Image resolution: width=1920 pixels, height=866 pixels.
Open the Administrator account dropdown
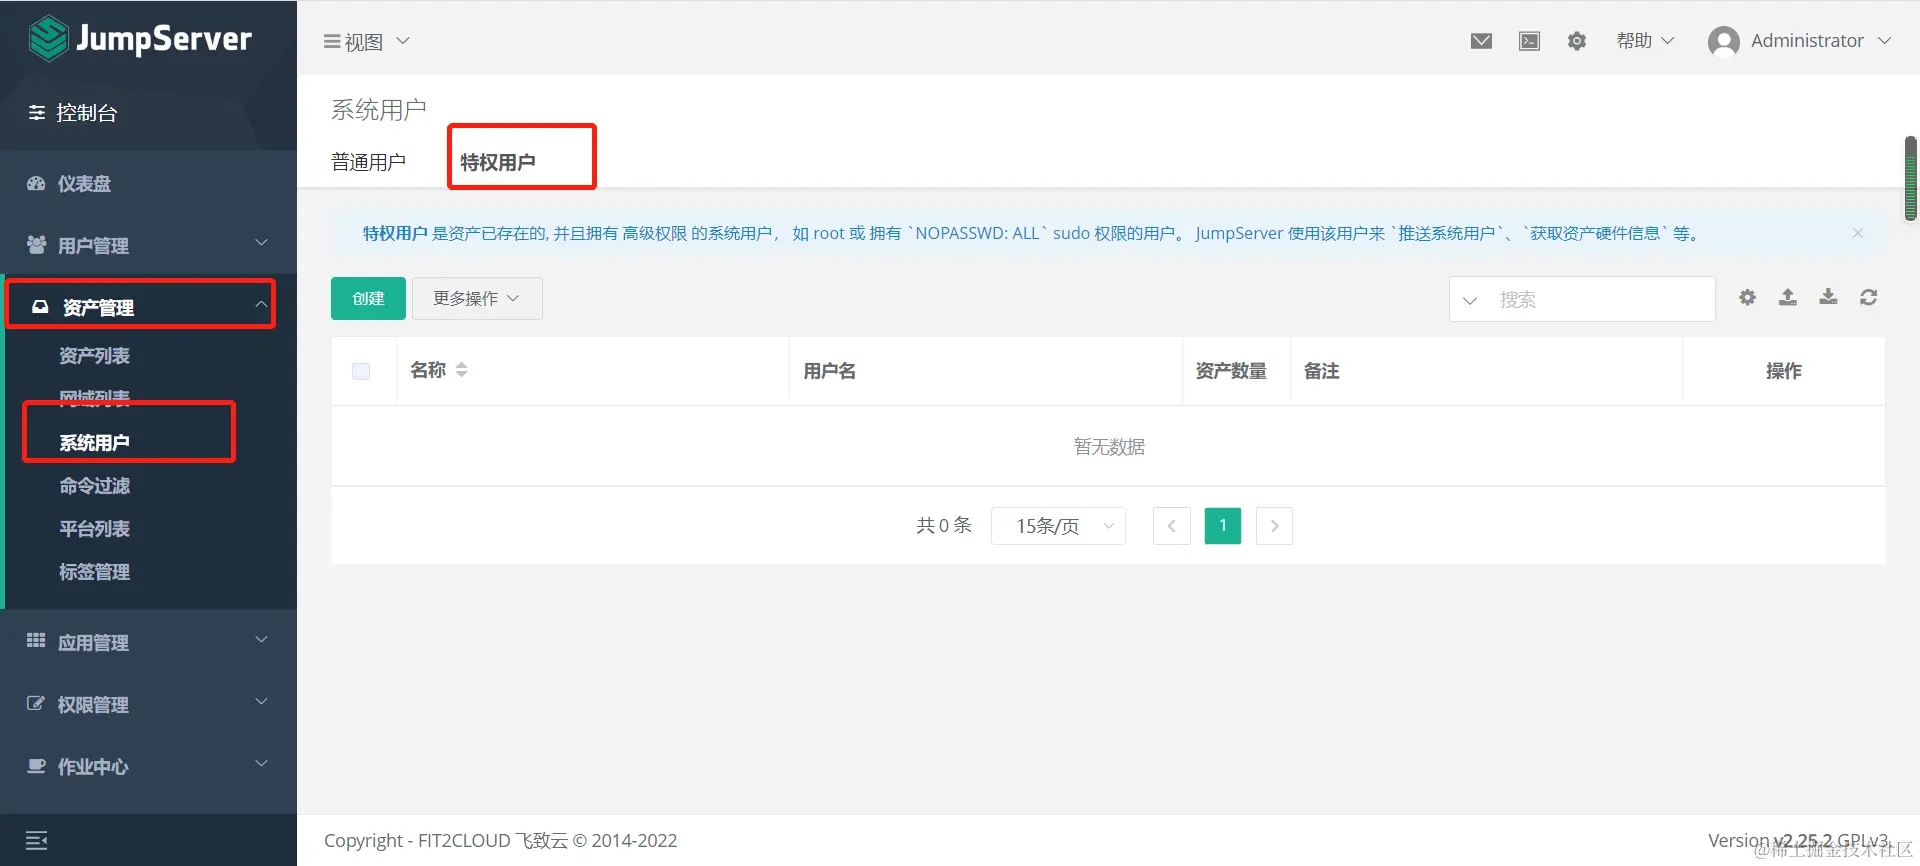(1820, 41)
